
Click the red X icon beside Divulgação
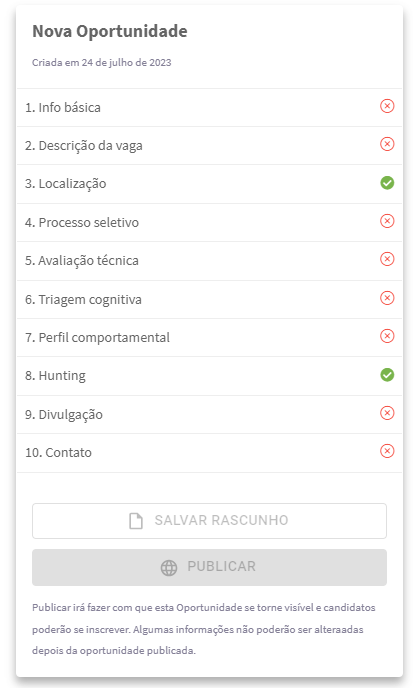387,413
